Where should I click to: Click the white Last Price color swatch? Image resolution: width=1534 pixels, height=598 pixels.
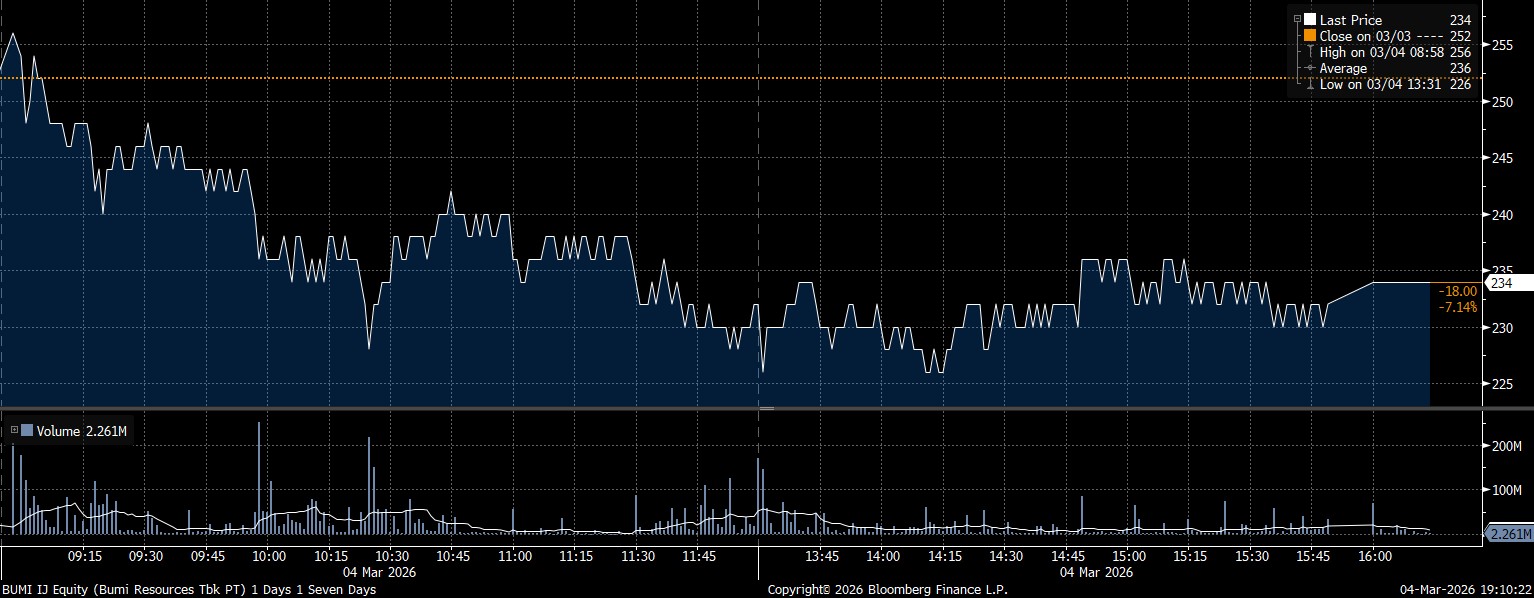tap(1310, 20)
